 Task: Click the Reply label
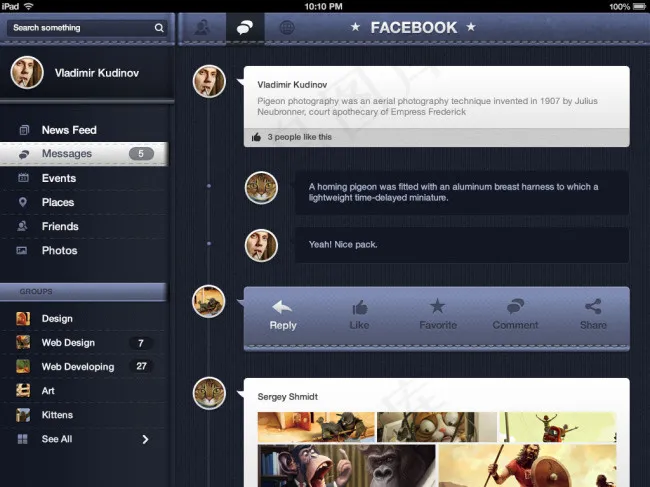(x=283, y=325)
